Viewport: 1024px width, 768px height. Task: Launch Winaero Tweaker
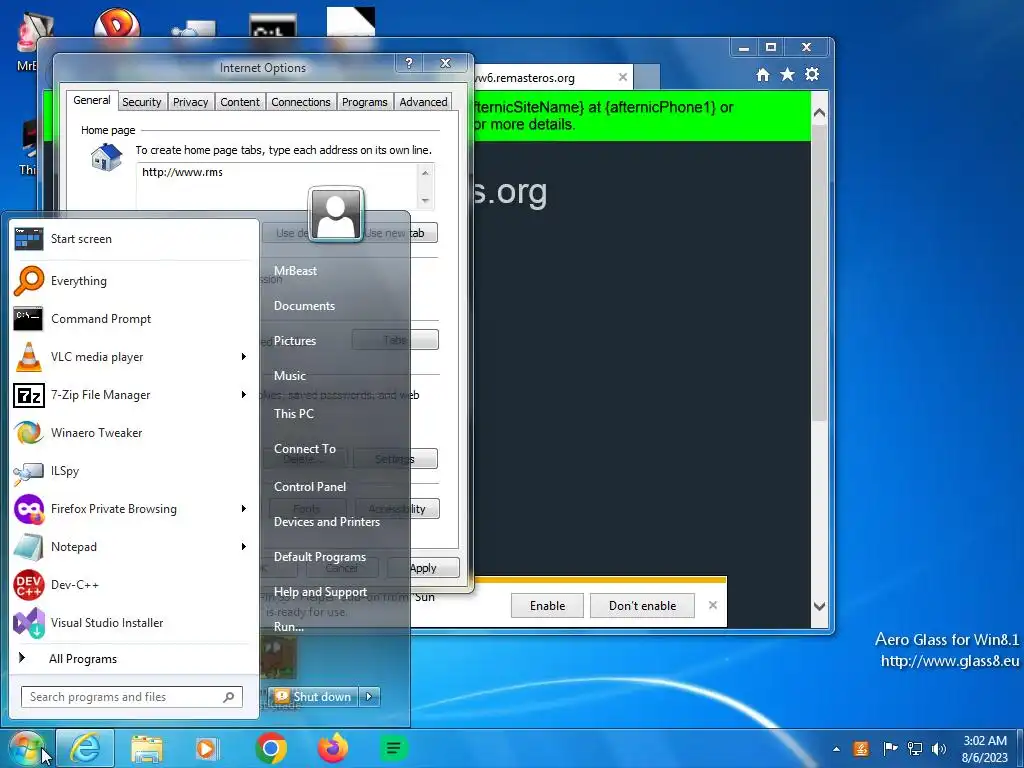pos(131,432)
